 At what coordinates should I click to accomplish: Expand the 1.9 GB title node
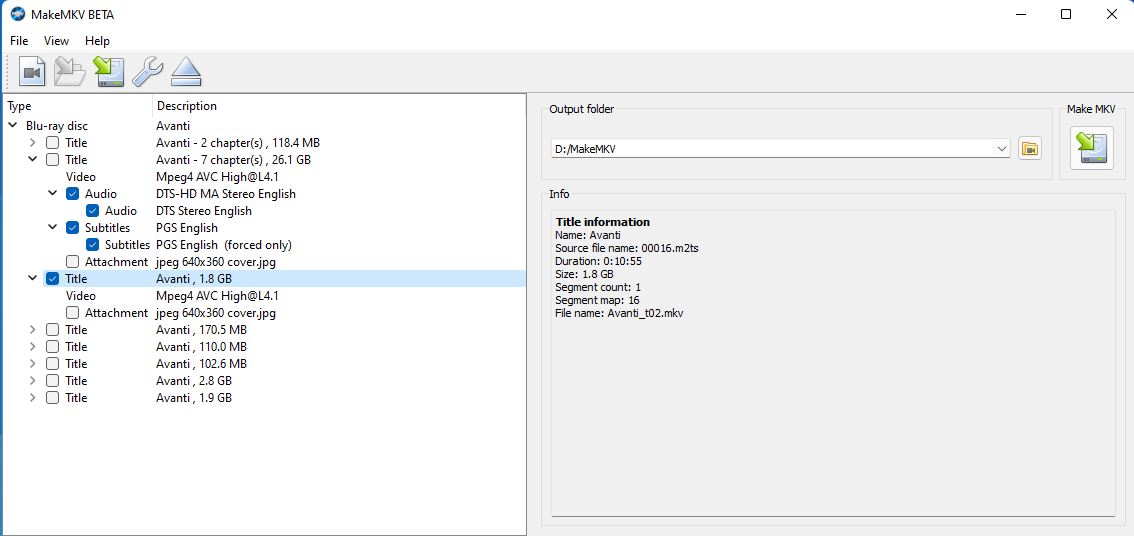[x=33, y=398]
